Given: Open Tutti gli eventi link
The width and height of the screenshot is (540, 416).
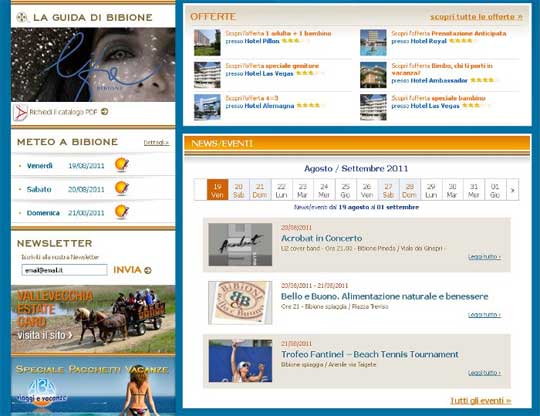Looking at the screenshot, I should click(481, 401).
